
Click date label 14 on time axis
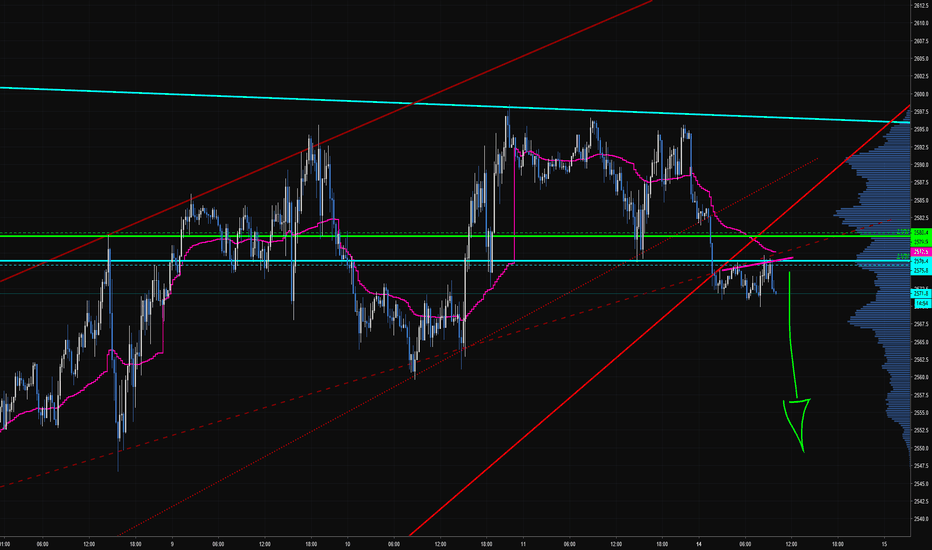699,544
